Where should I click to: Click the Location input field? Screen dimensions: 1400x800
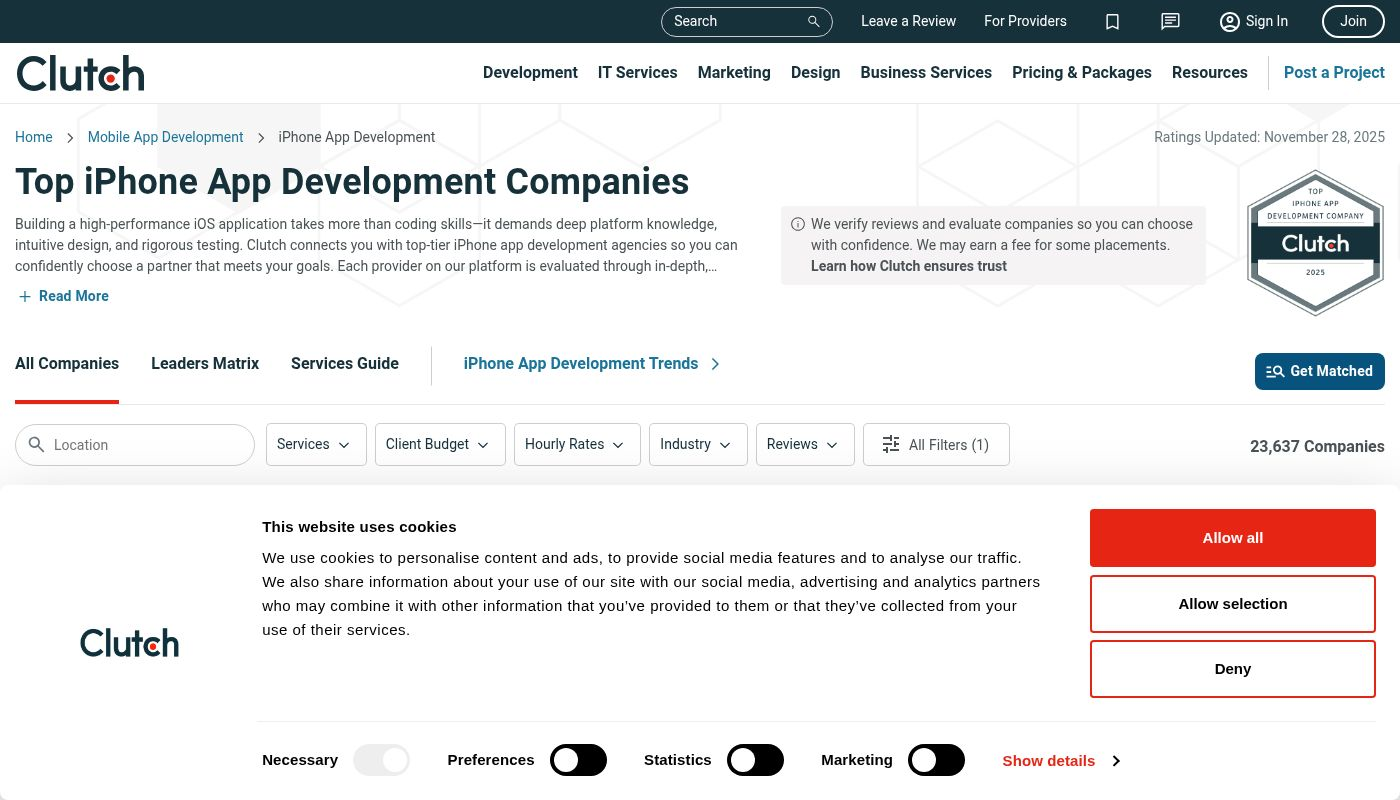(145, 445)
